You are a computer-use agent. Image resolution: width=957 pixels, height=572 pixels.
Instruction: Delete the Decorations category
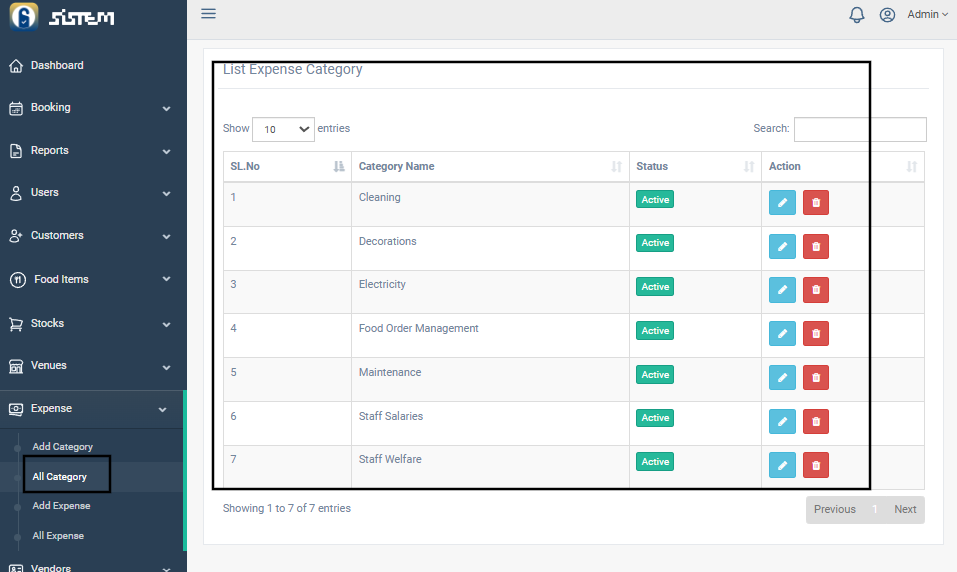(x=816, y=247)
